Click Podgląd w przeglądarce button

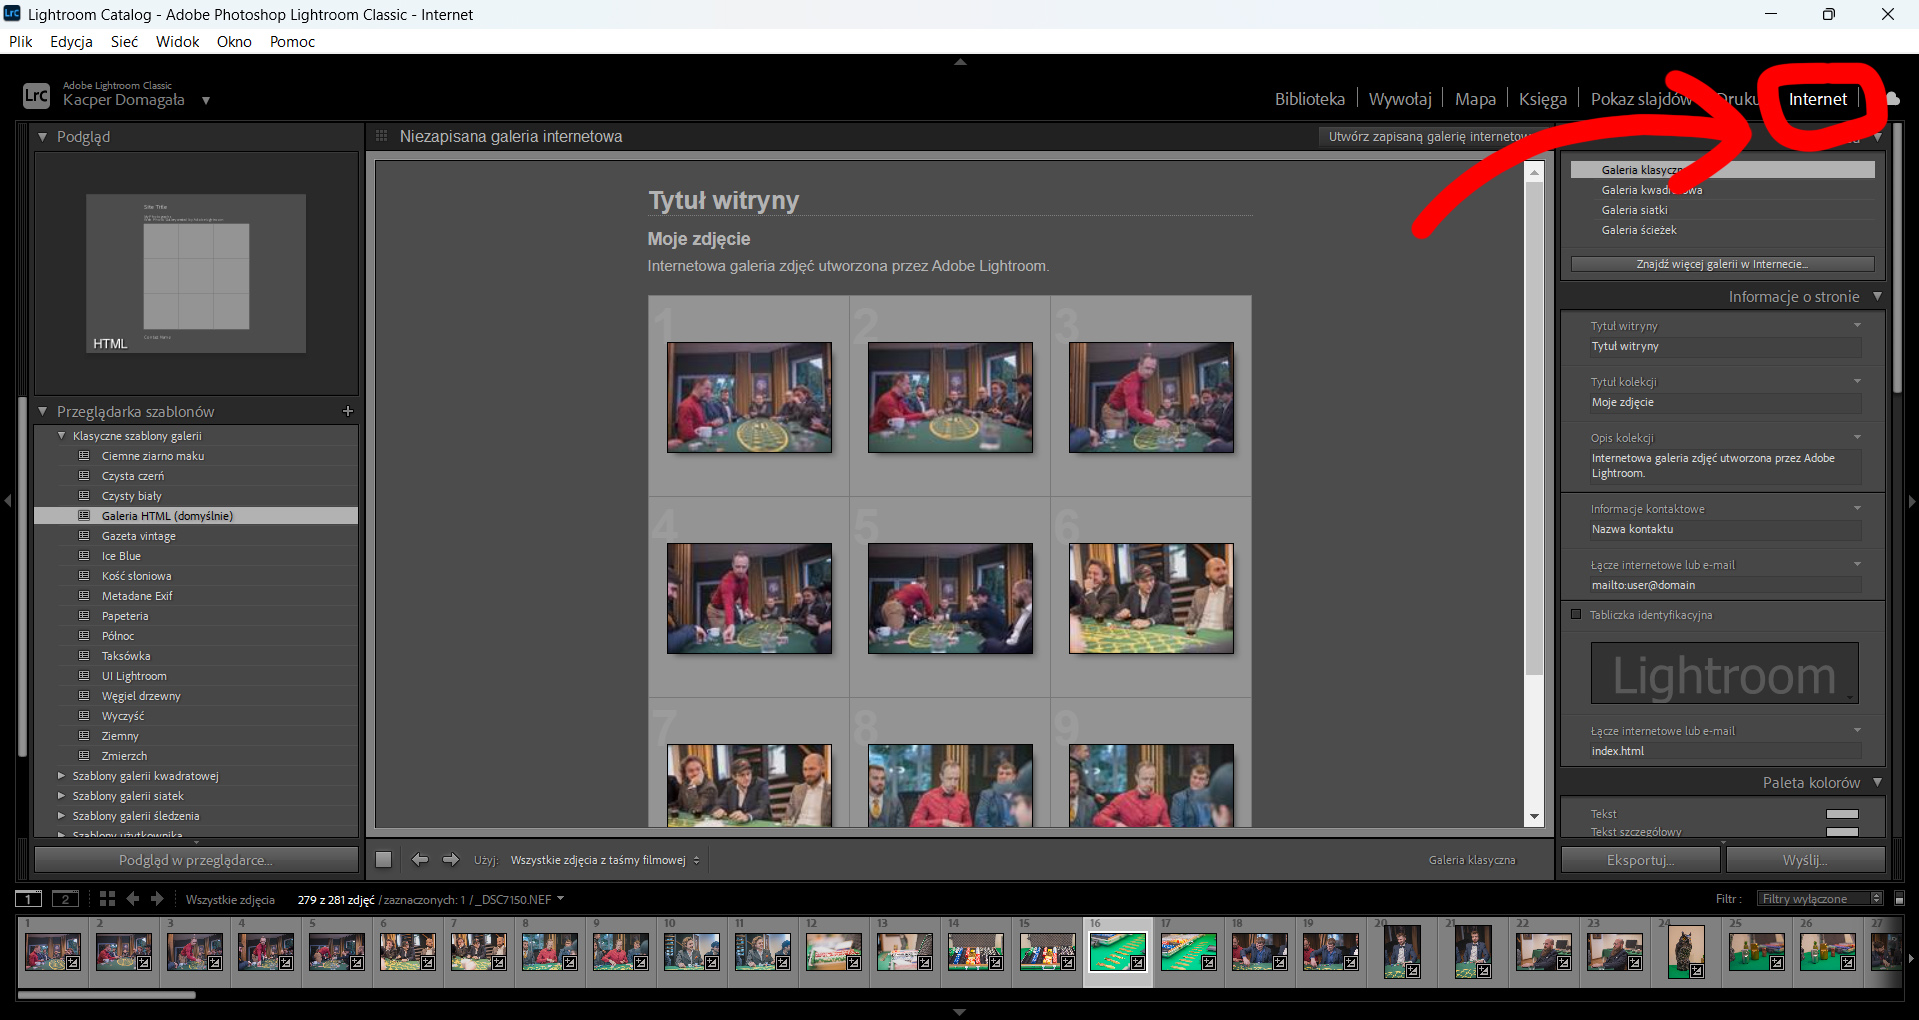(196, 860)
